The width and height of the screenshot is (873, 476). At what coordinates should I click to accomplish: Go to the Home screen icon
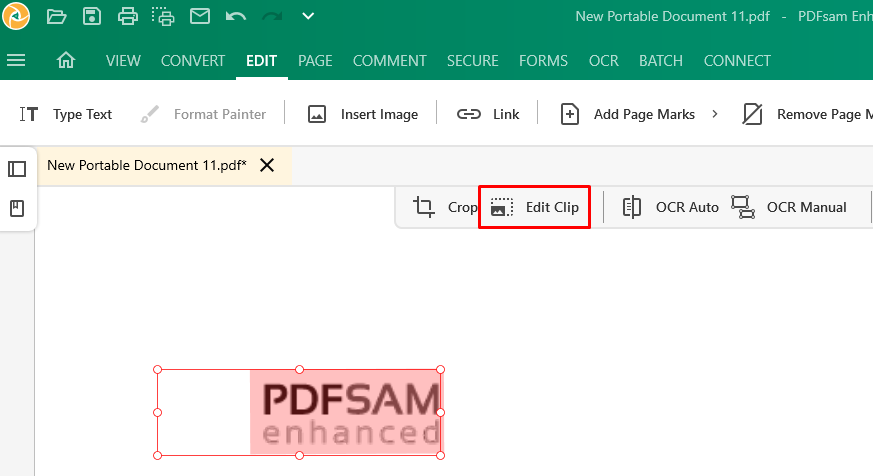[x=66, y=60]
